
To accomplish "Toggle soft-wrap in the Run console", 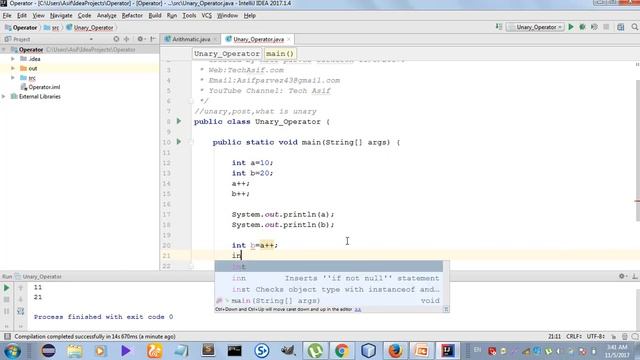I will (x=20, y=311).
